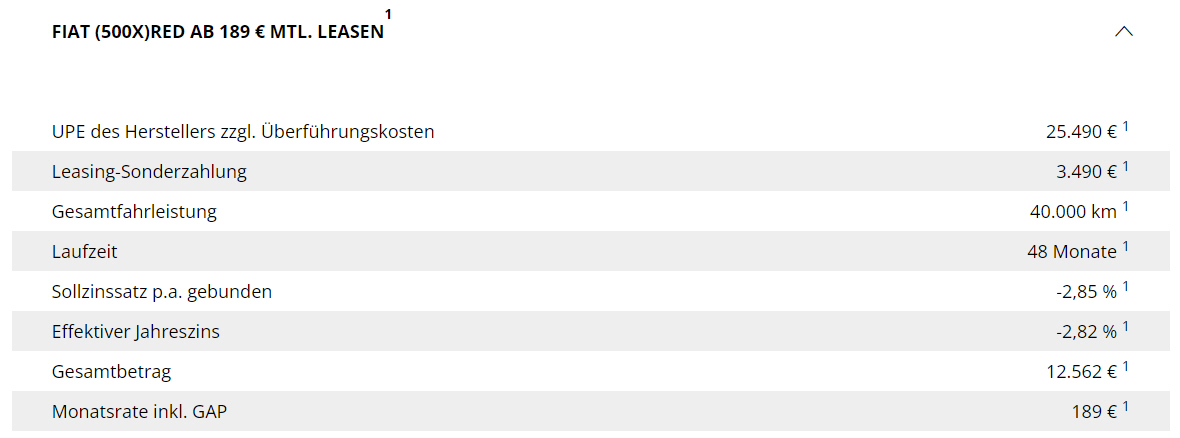Click the footnote marker next to -2,85 %
Image resolution: width=1180 pixels, height=438 pixels.
click(1126, 287)
